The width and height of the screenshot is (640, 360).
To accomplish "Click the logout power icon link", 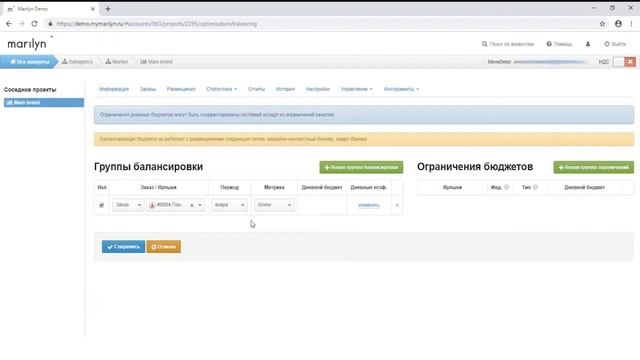I will [x=615, y=44].
